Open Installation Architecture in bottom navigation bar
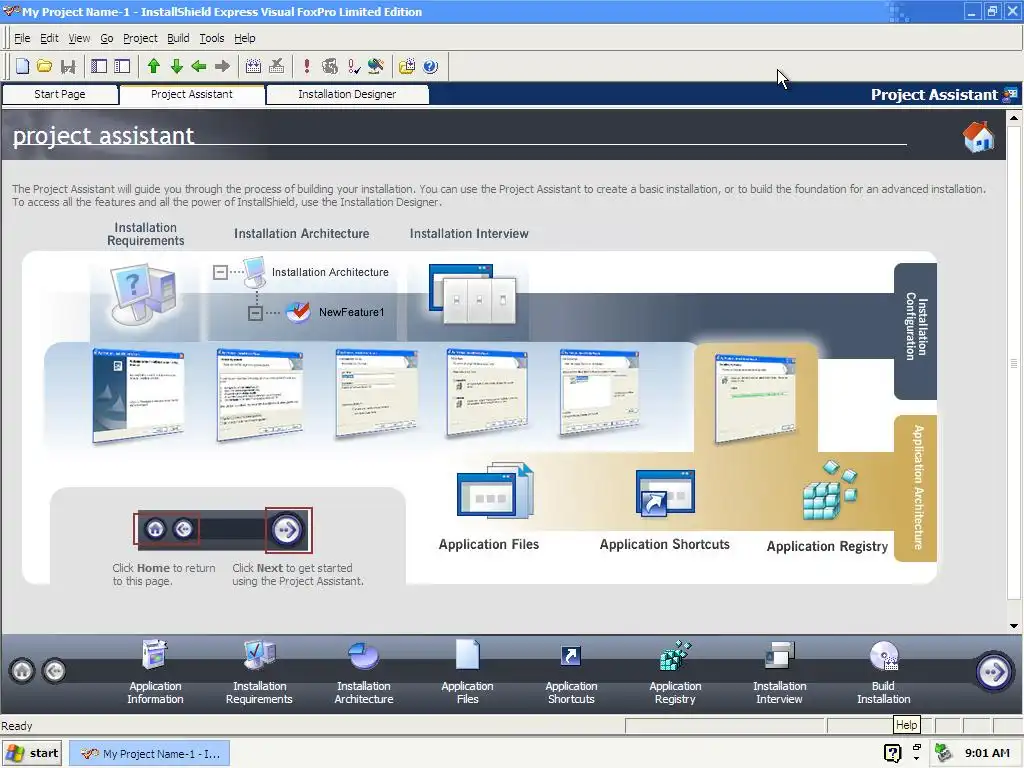The width and height of the screenshot is (1024, 768). pos(364,673)
